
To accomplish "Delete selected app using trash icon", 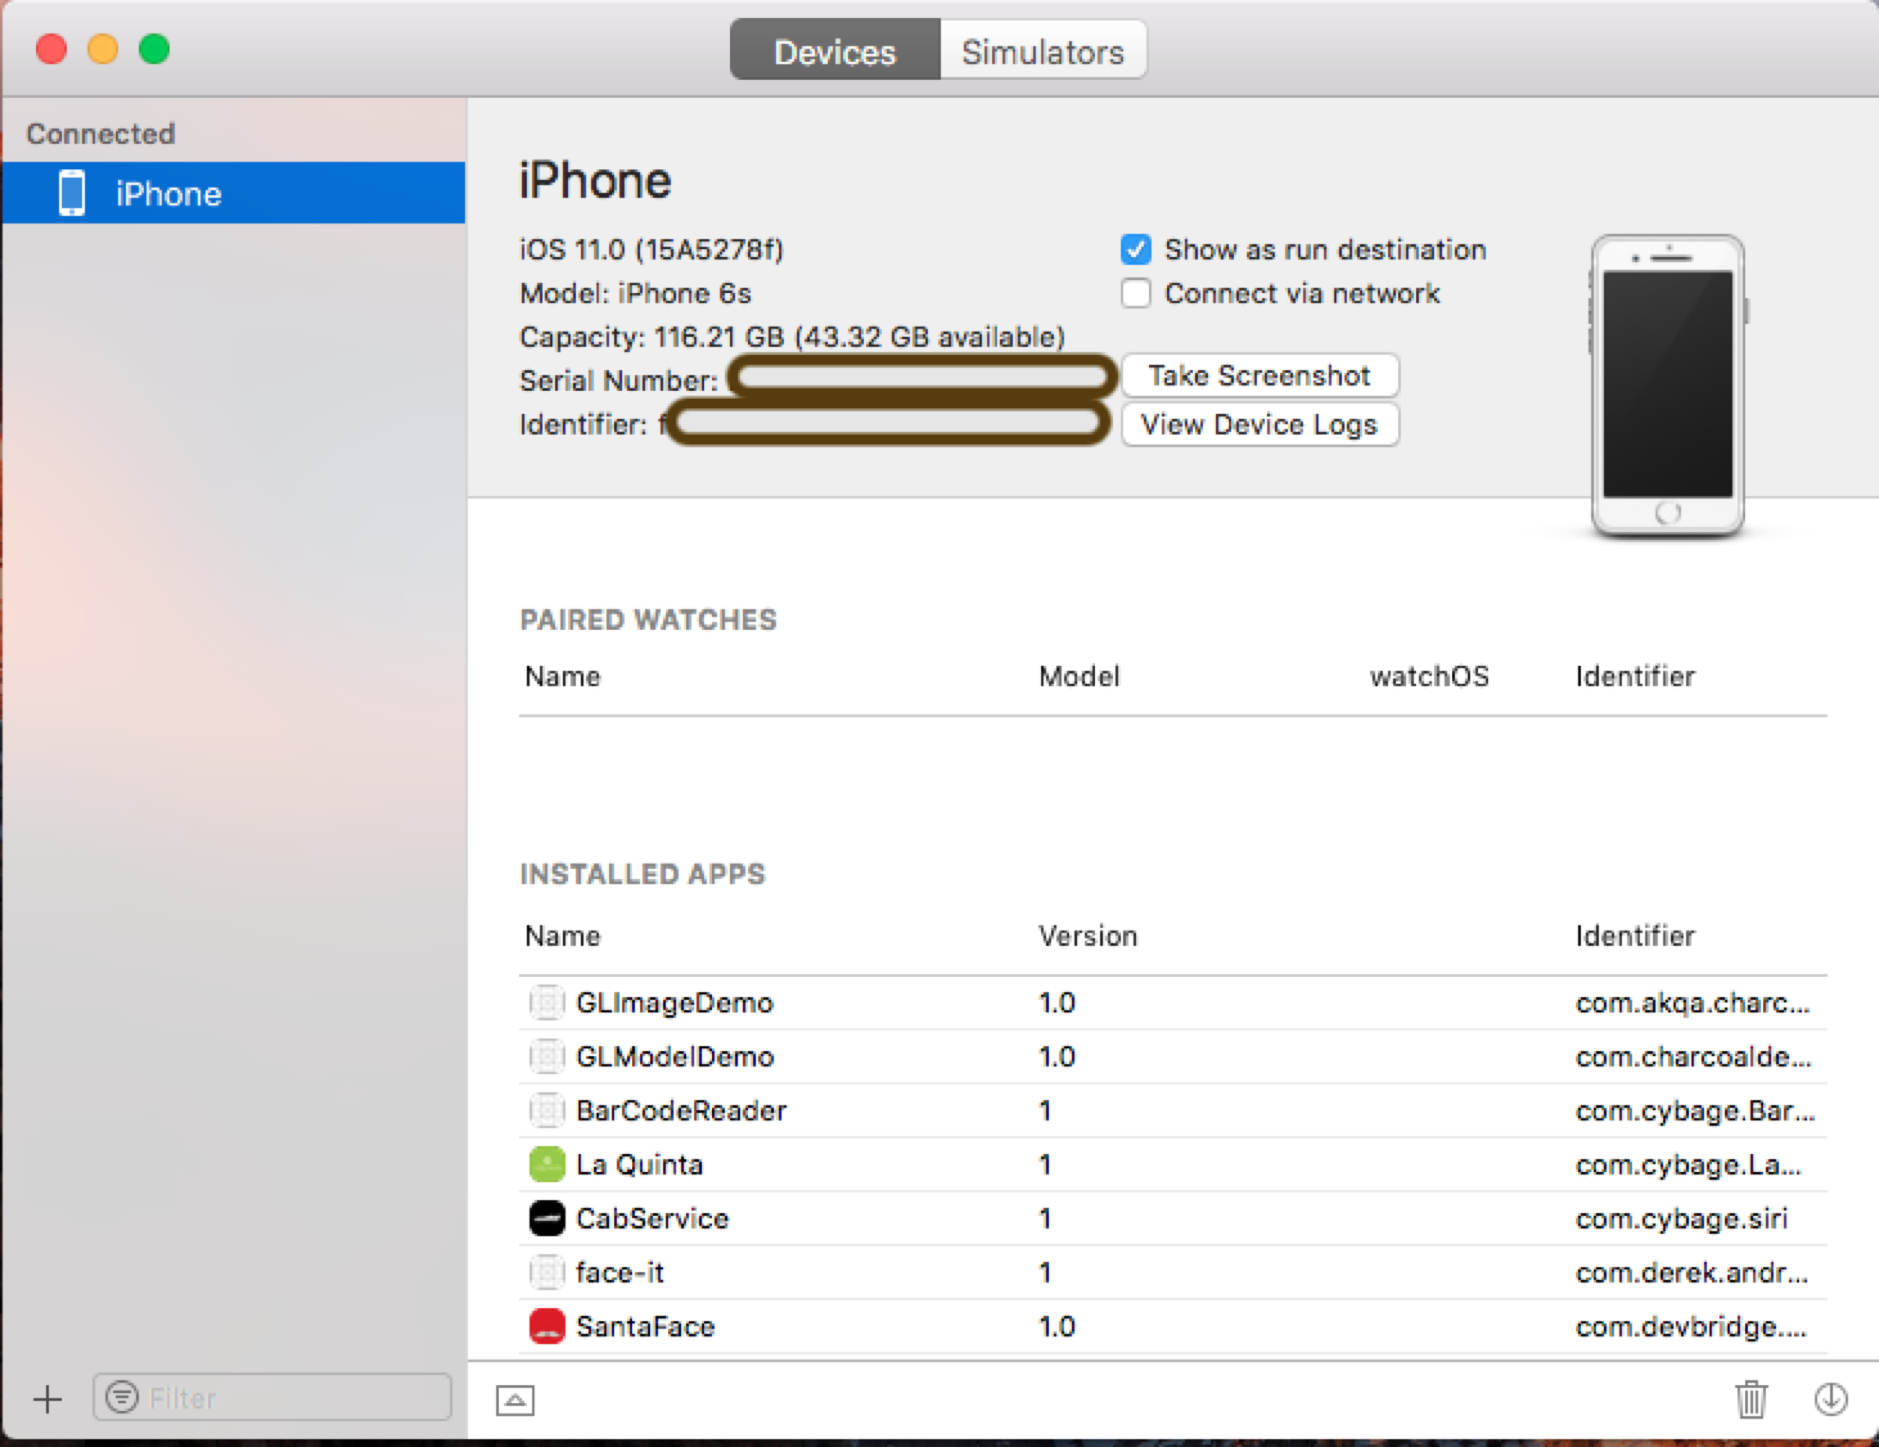I will click(1749, 1399).
